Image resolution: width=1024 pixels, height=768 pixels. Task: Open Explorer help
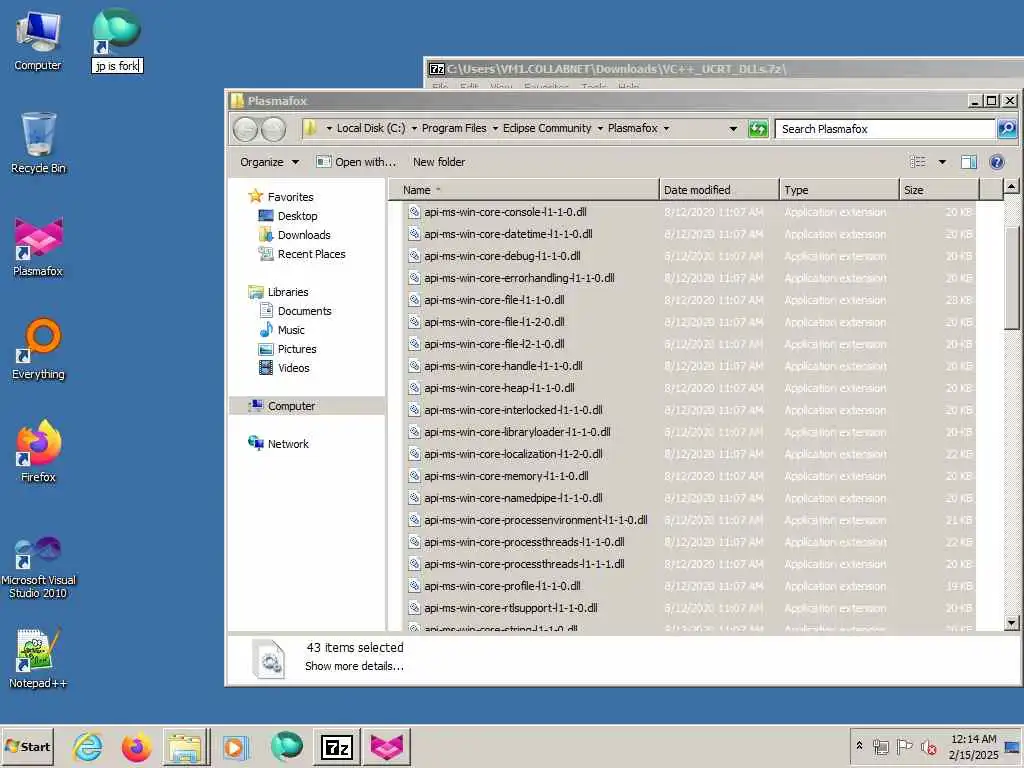[997, 162]
